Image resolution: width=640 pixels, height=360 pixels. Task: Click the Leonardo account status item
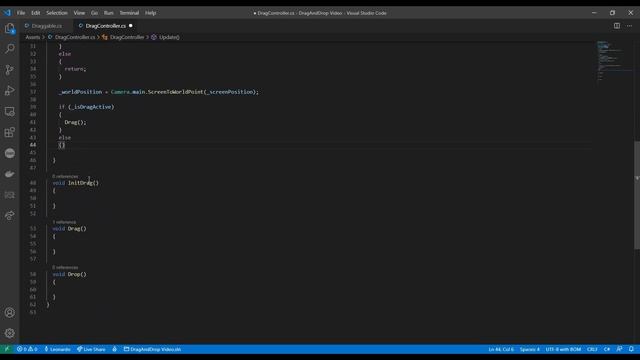(57, 349)
